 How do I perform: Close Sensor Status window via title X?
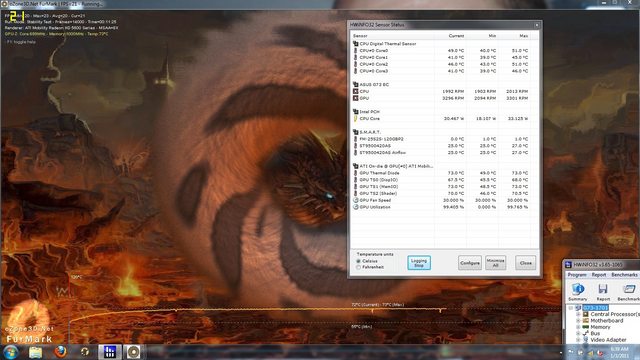tap(537, 25)
